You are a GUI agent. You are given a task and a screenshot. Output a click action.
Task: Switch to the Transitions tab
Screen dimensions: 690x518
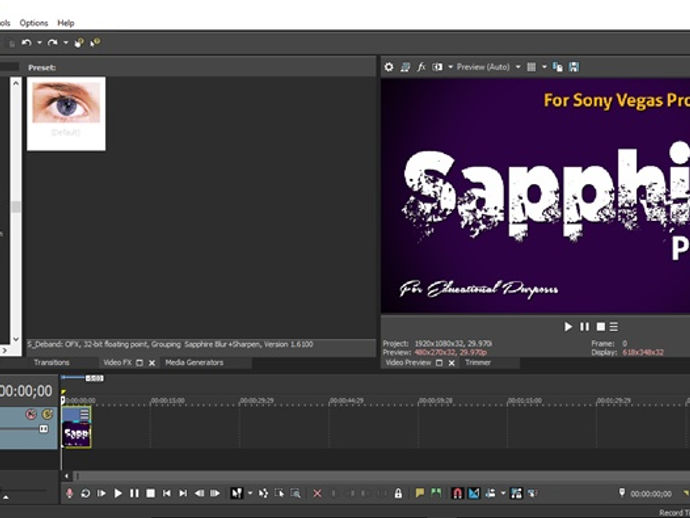tap(51, 363)
